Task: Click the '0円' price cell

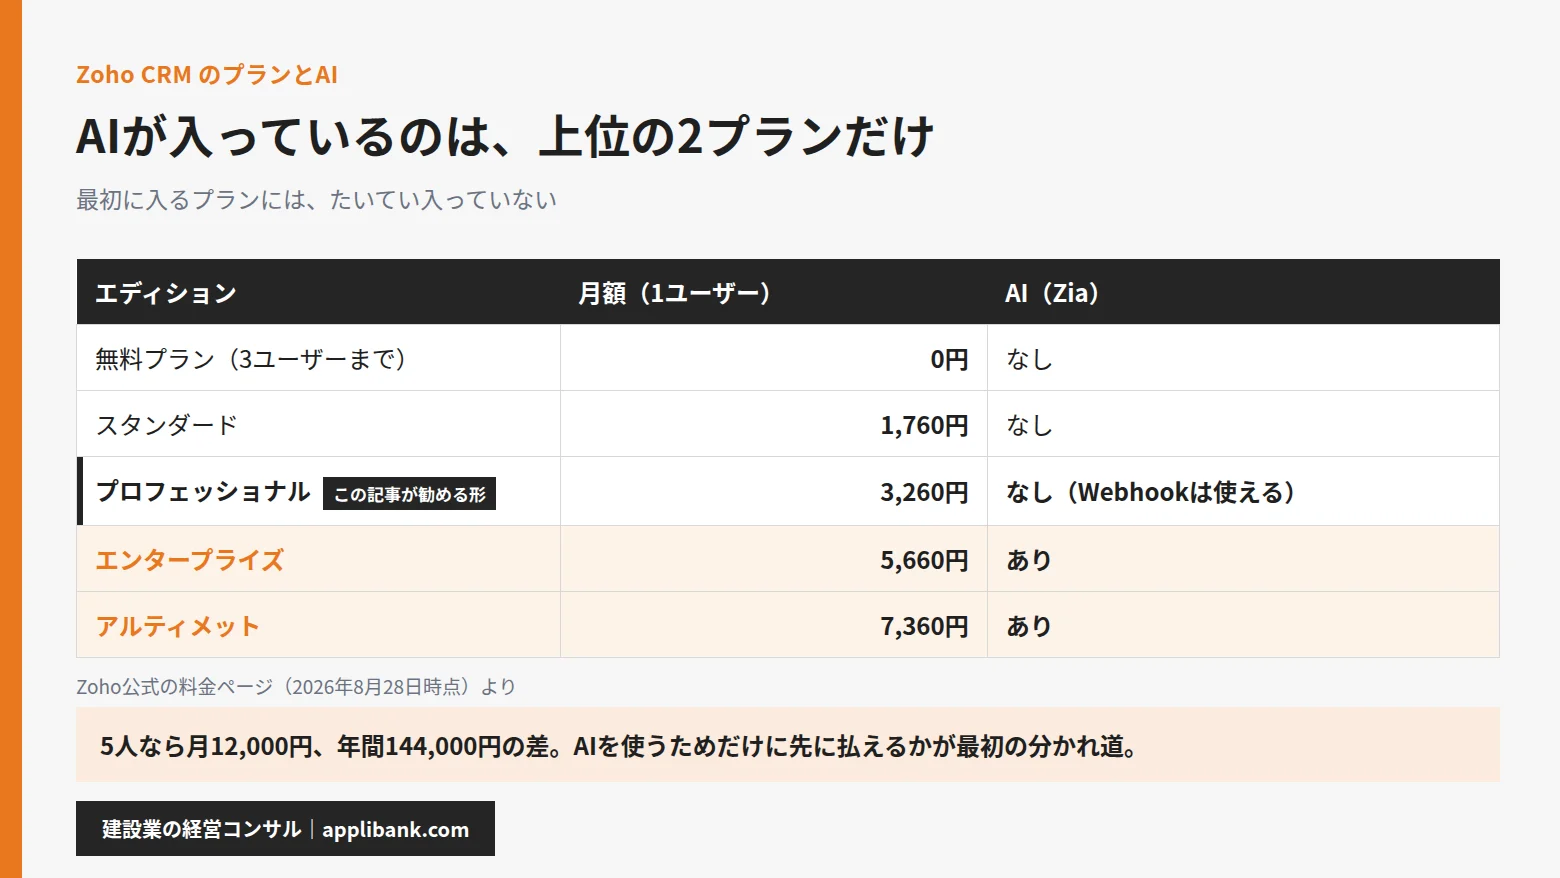Action: pyautogui.click(x=774, y=358)
